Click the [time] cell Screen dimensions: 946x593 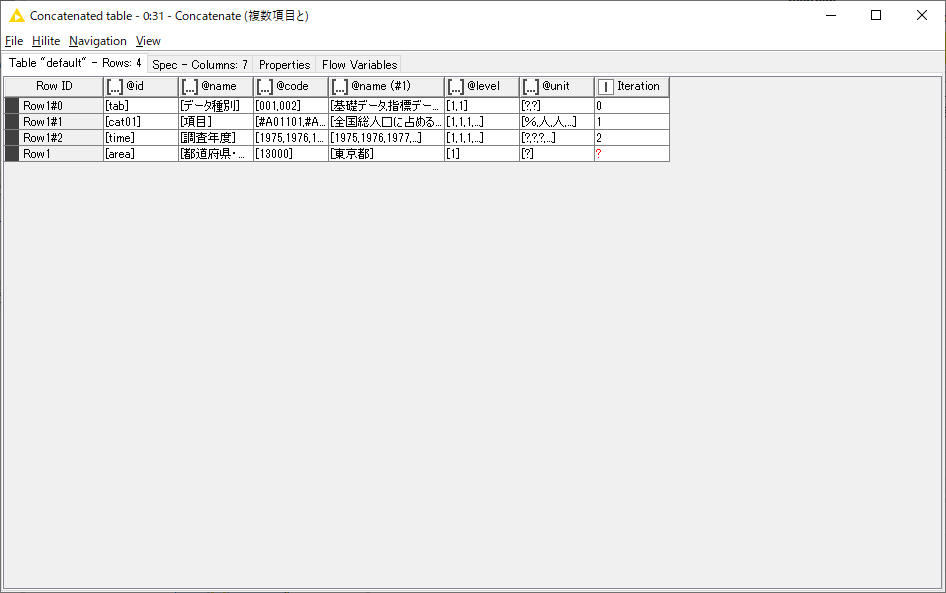click(x=141, y=138)
